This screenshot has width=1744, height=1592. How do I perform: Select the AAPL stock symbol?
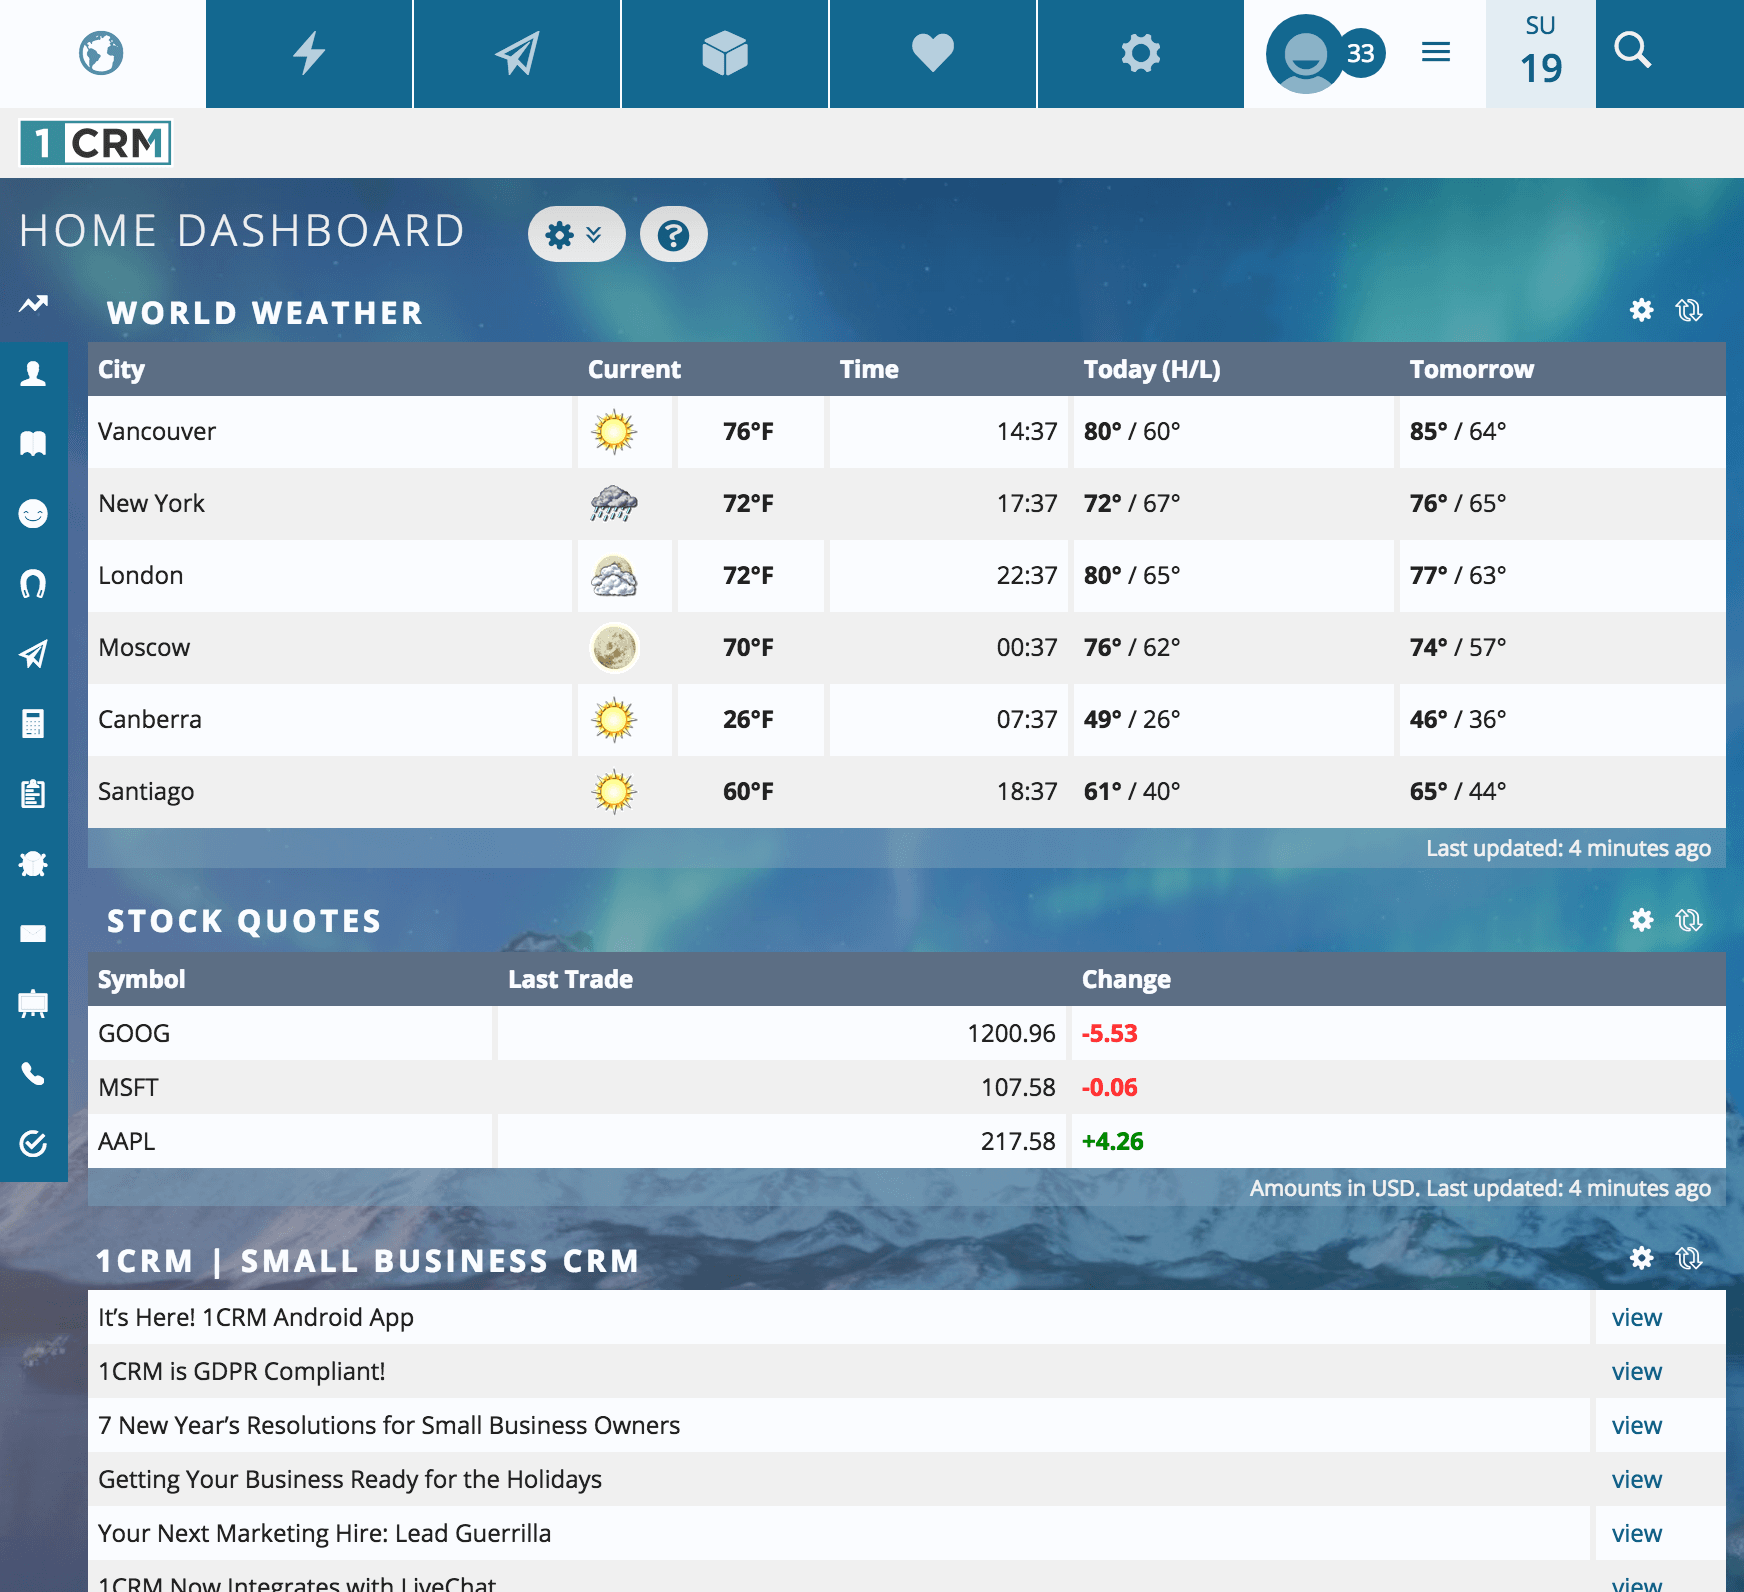click(x=127, y=1141)
